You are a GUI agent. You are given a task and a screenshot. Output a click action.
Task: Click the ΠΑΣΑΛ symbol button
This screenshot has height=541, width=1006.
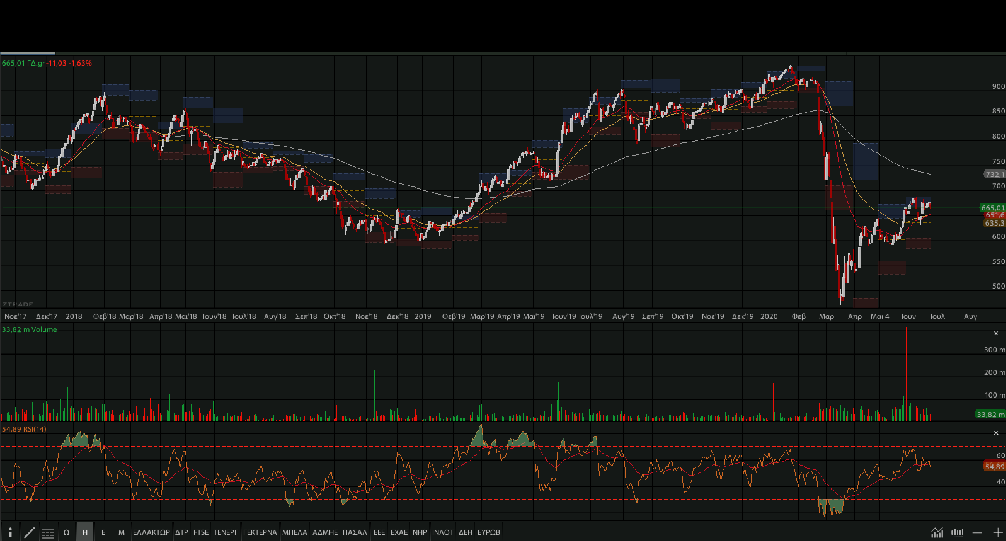pyautogui.click(x=354, y=532)
